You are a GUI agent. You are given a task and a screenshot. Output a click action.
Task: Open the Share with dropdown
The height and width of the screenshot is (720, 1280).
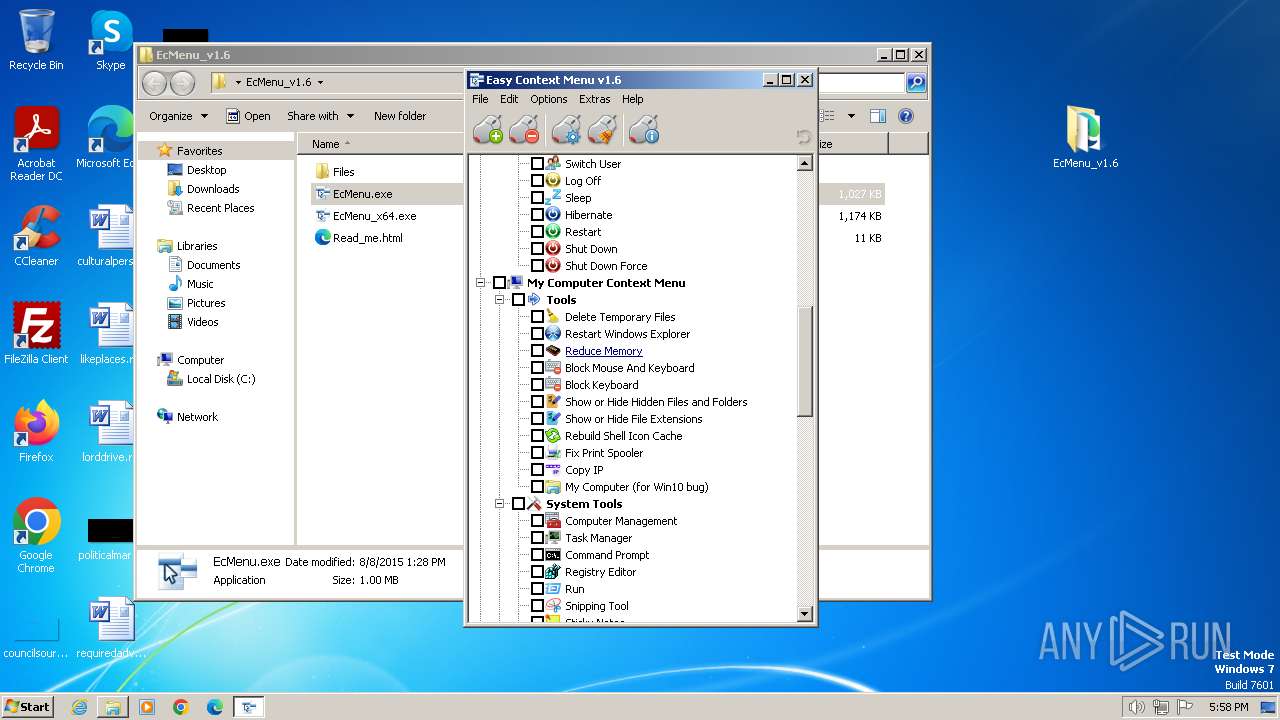[320, 116]
